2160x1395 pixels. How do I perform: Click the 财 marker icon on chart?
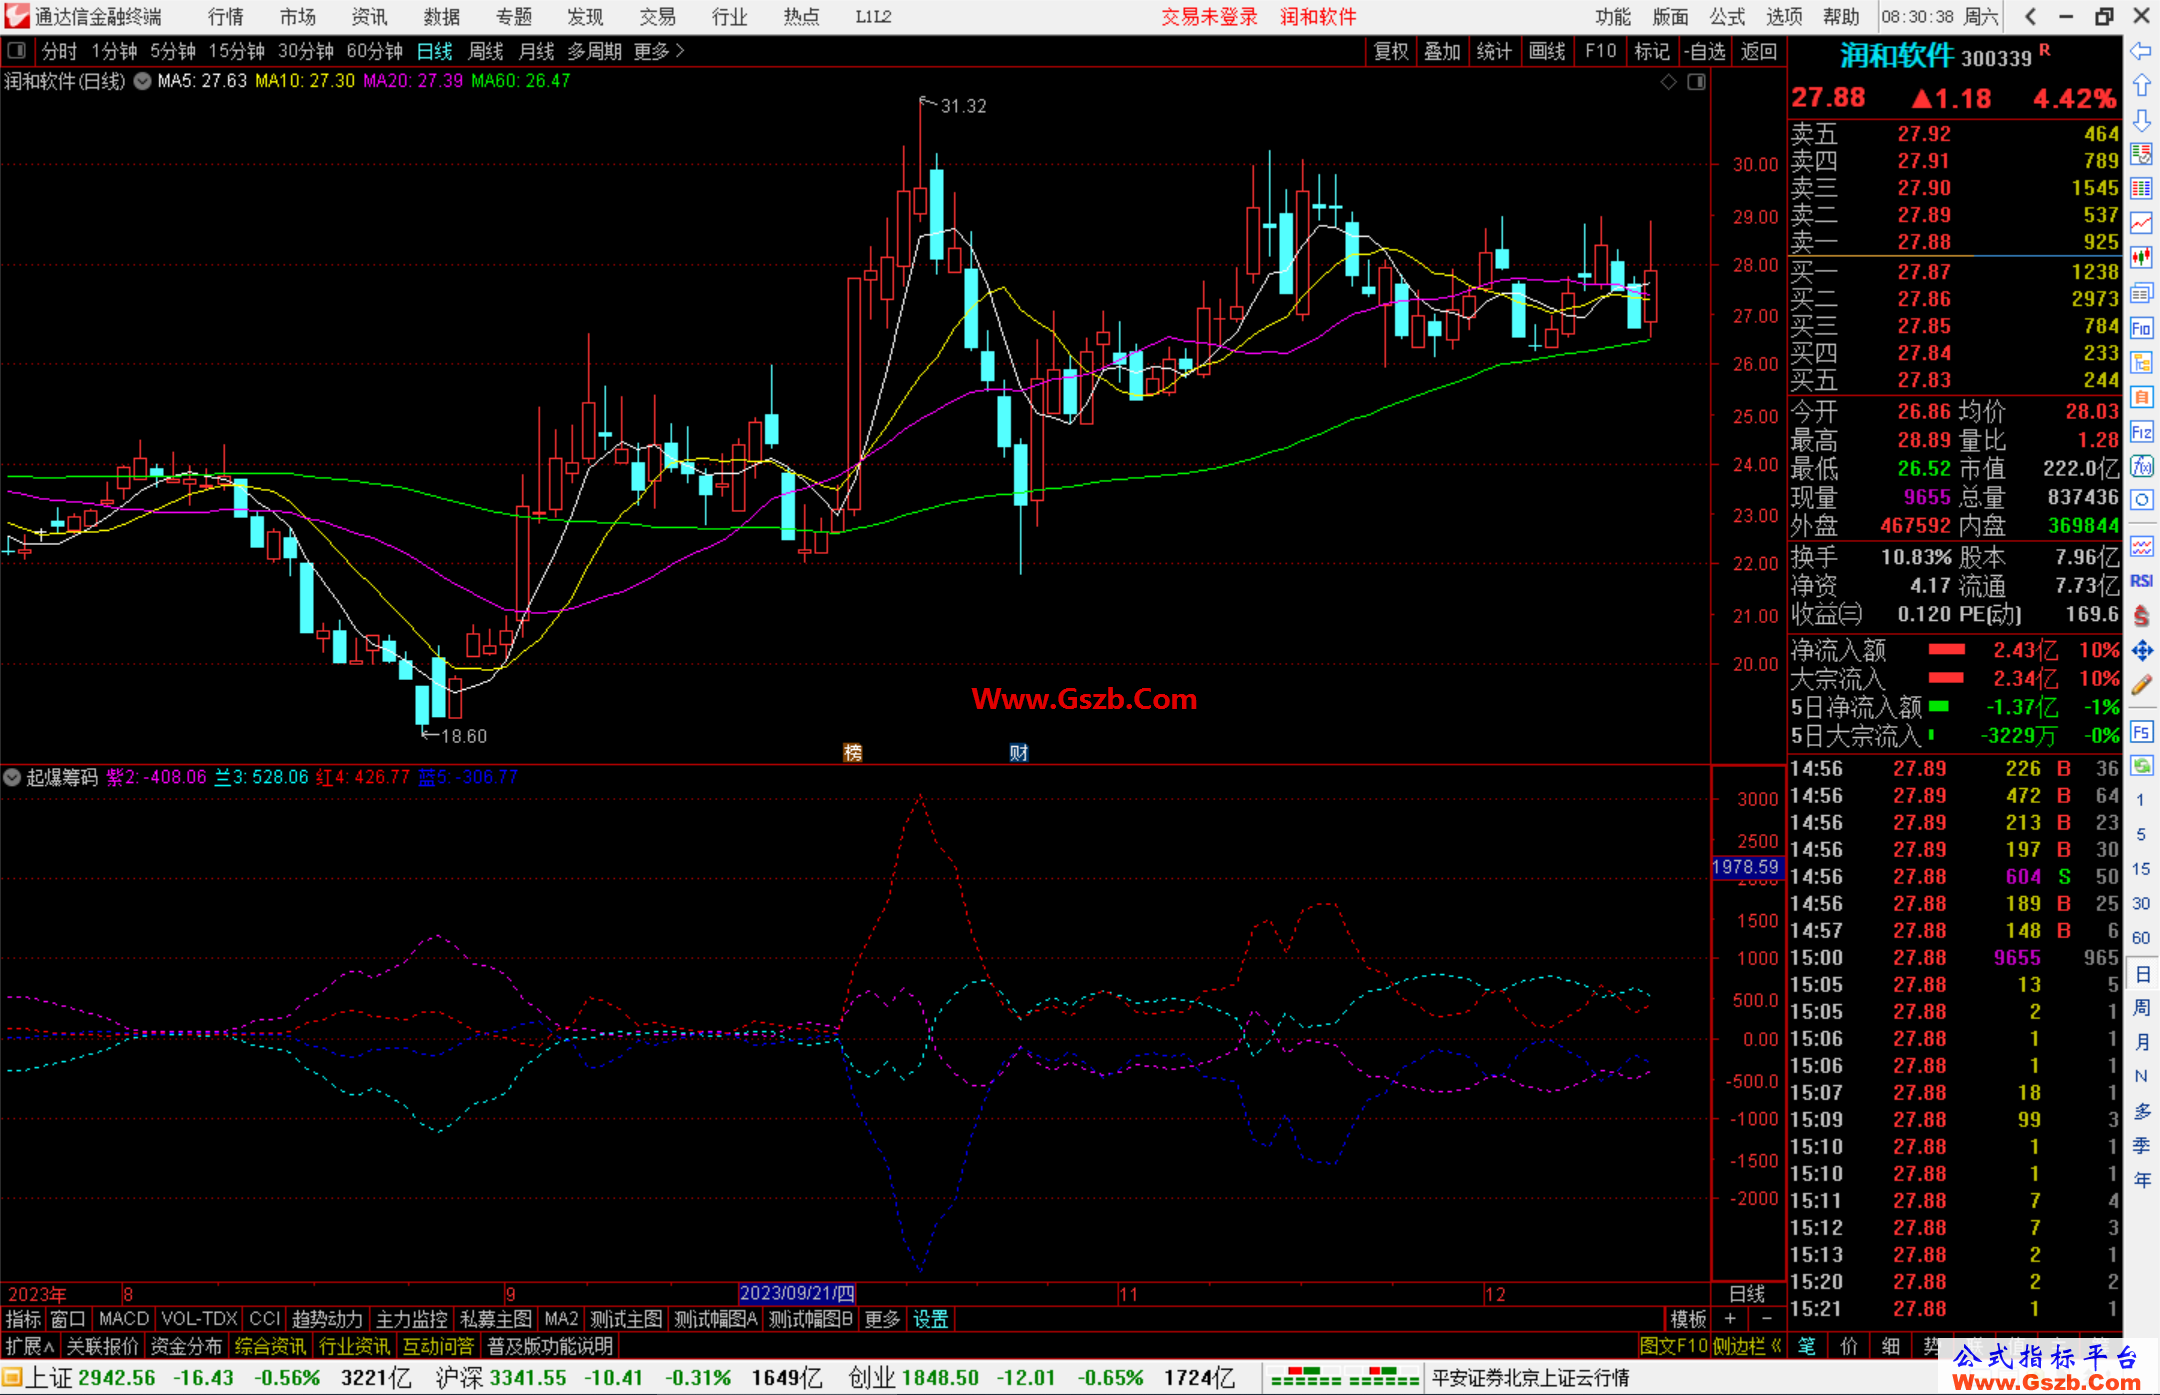(x=1018, y=752)
